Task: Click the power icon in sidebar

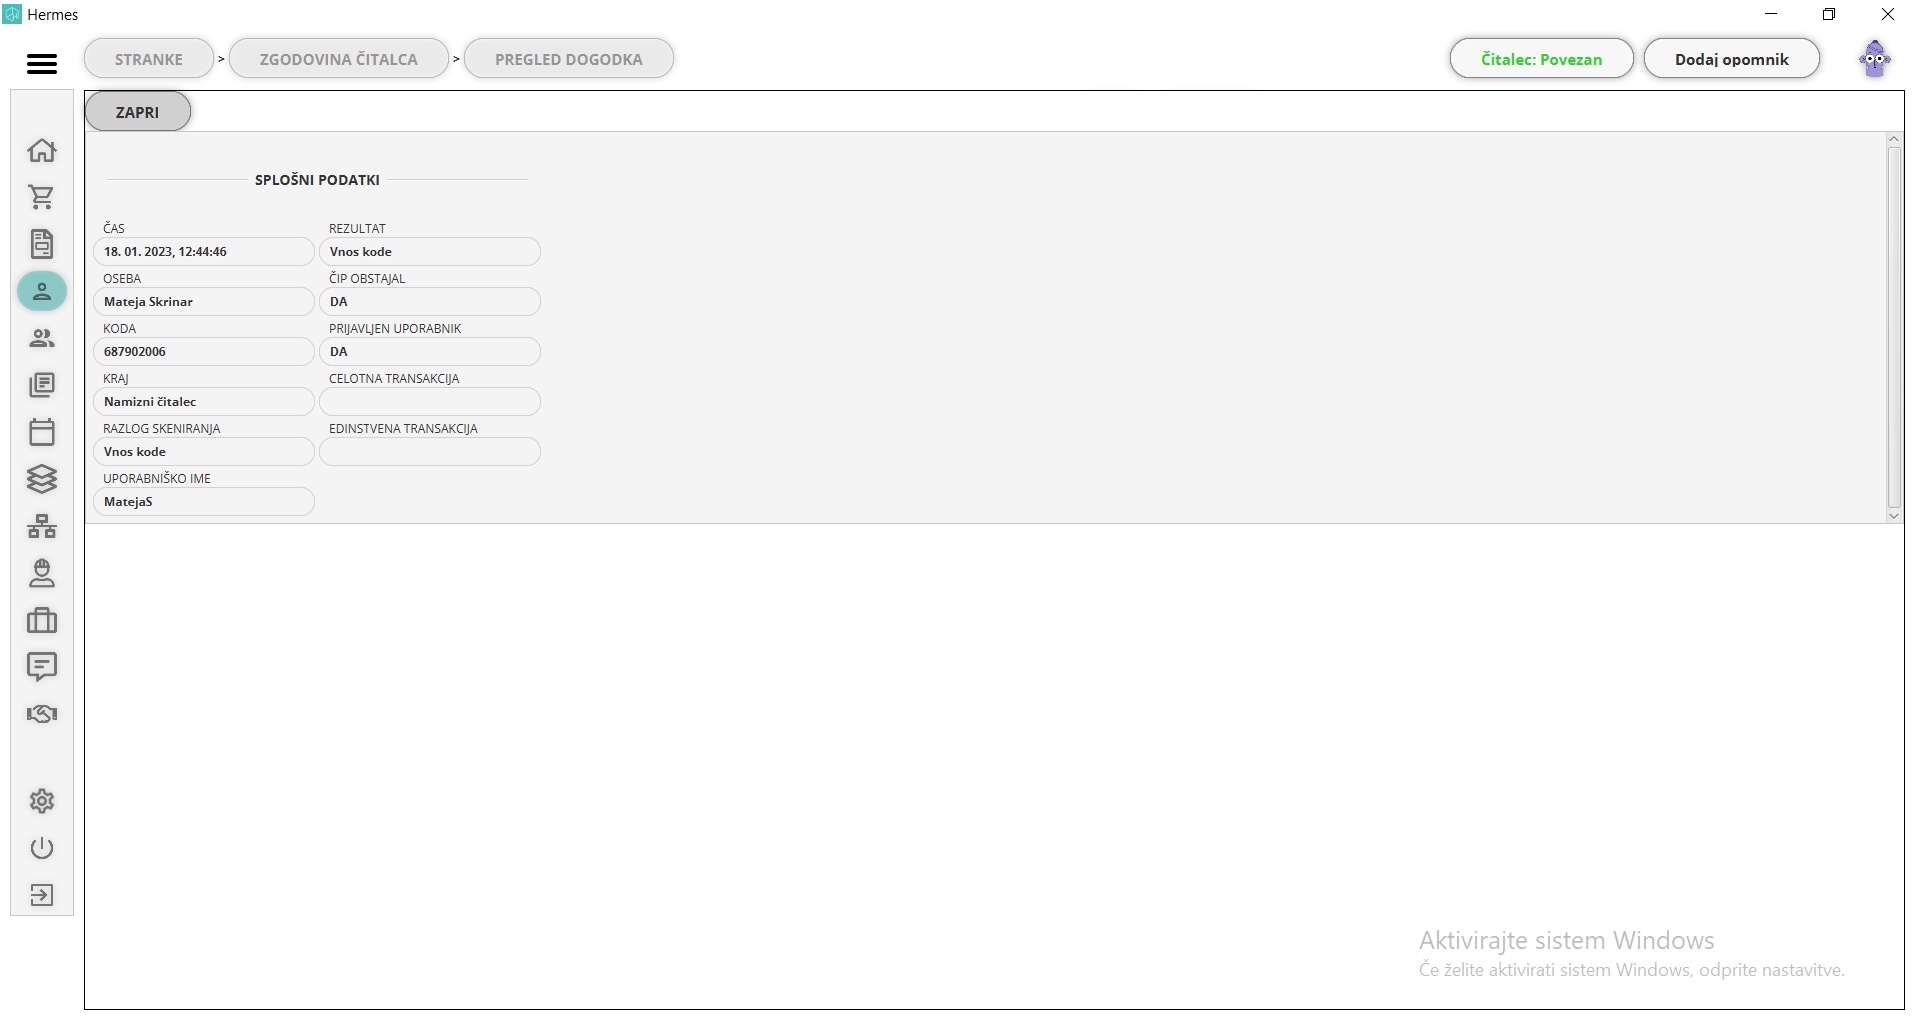Action: [42, 848]
